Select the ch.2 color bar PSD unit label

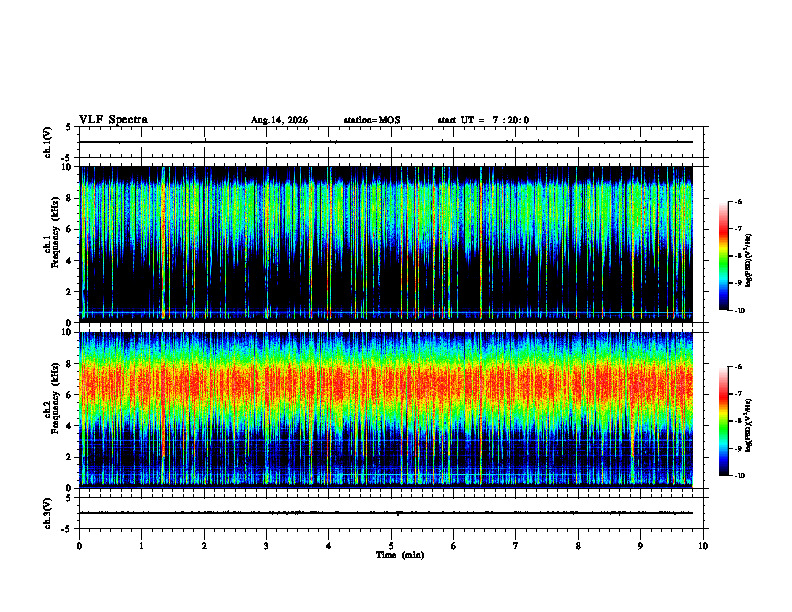tap(749, 426)
